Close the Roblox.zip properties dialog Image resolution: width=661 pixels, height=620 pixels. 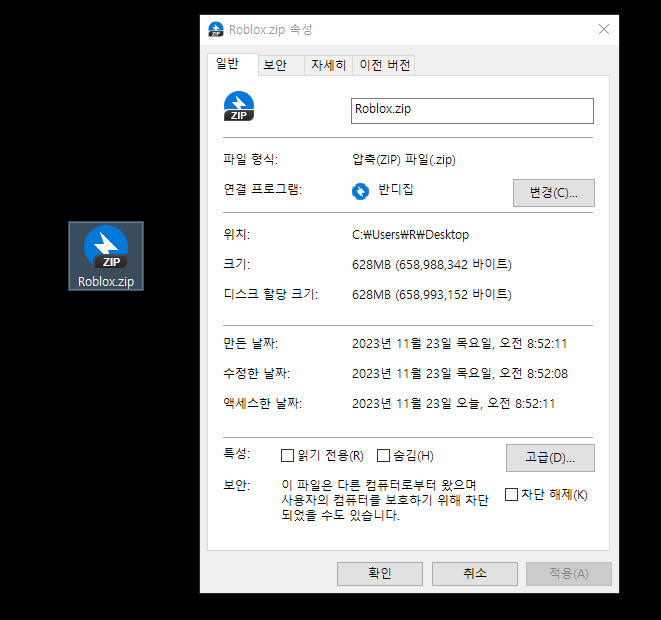(x=604, y=29)
